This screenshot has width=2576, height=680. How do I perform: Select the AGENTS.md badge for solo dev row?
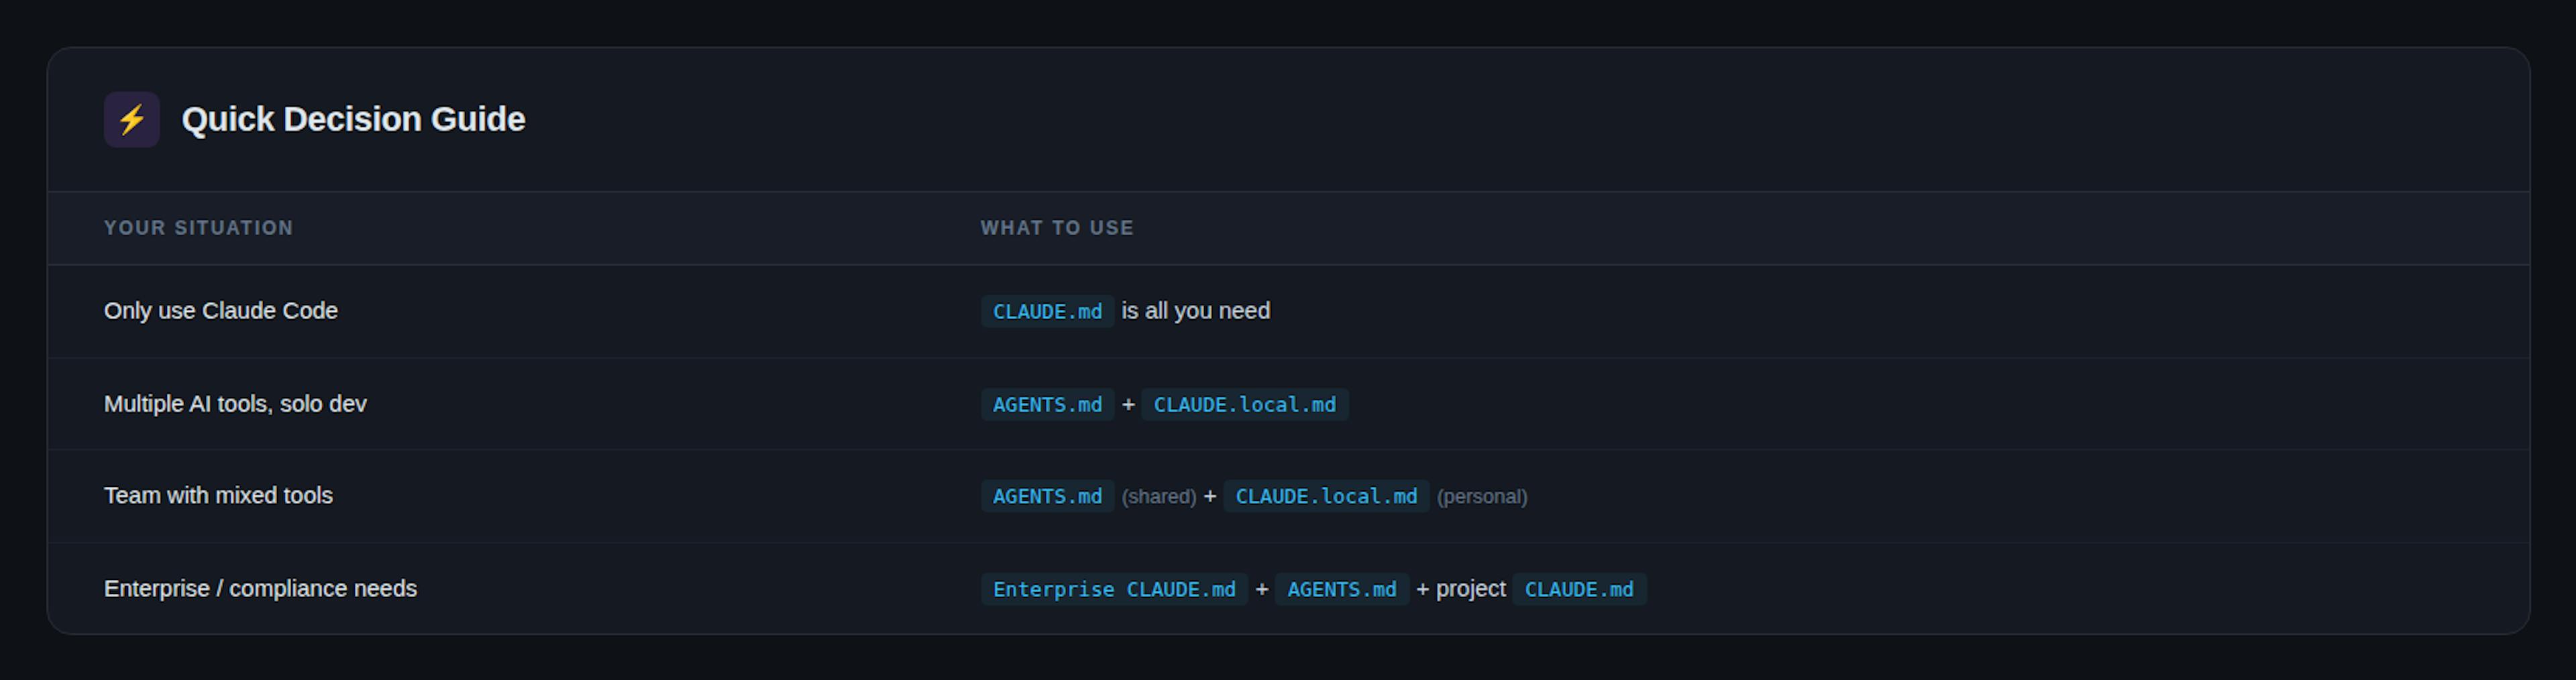[x=1047, y=404]
